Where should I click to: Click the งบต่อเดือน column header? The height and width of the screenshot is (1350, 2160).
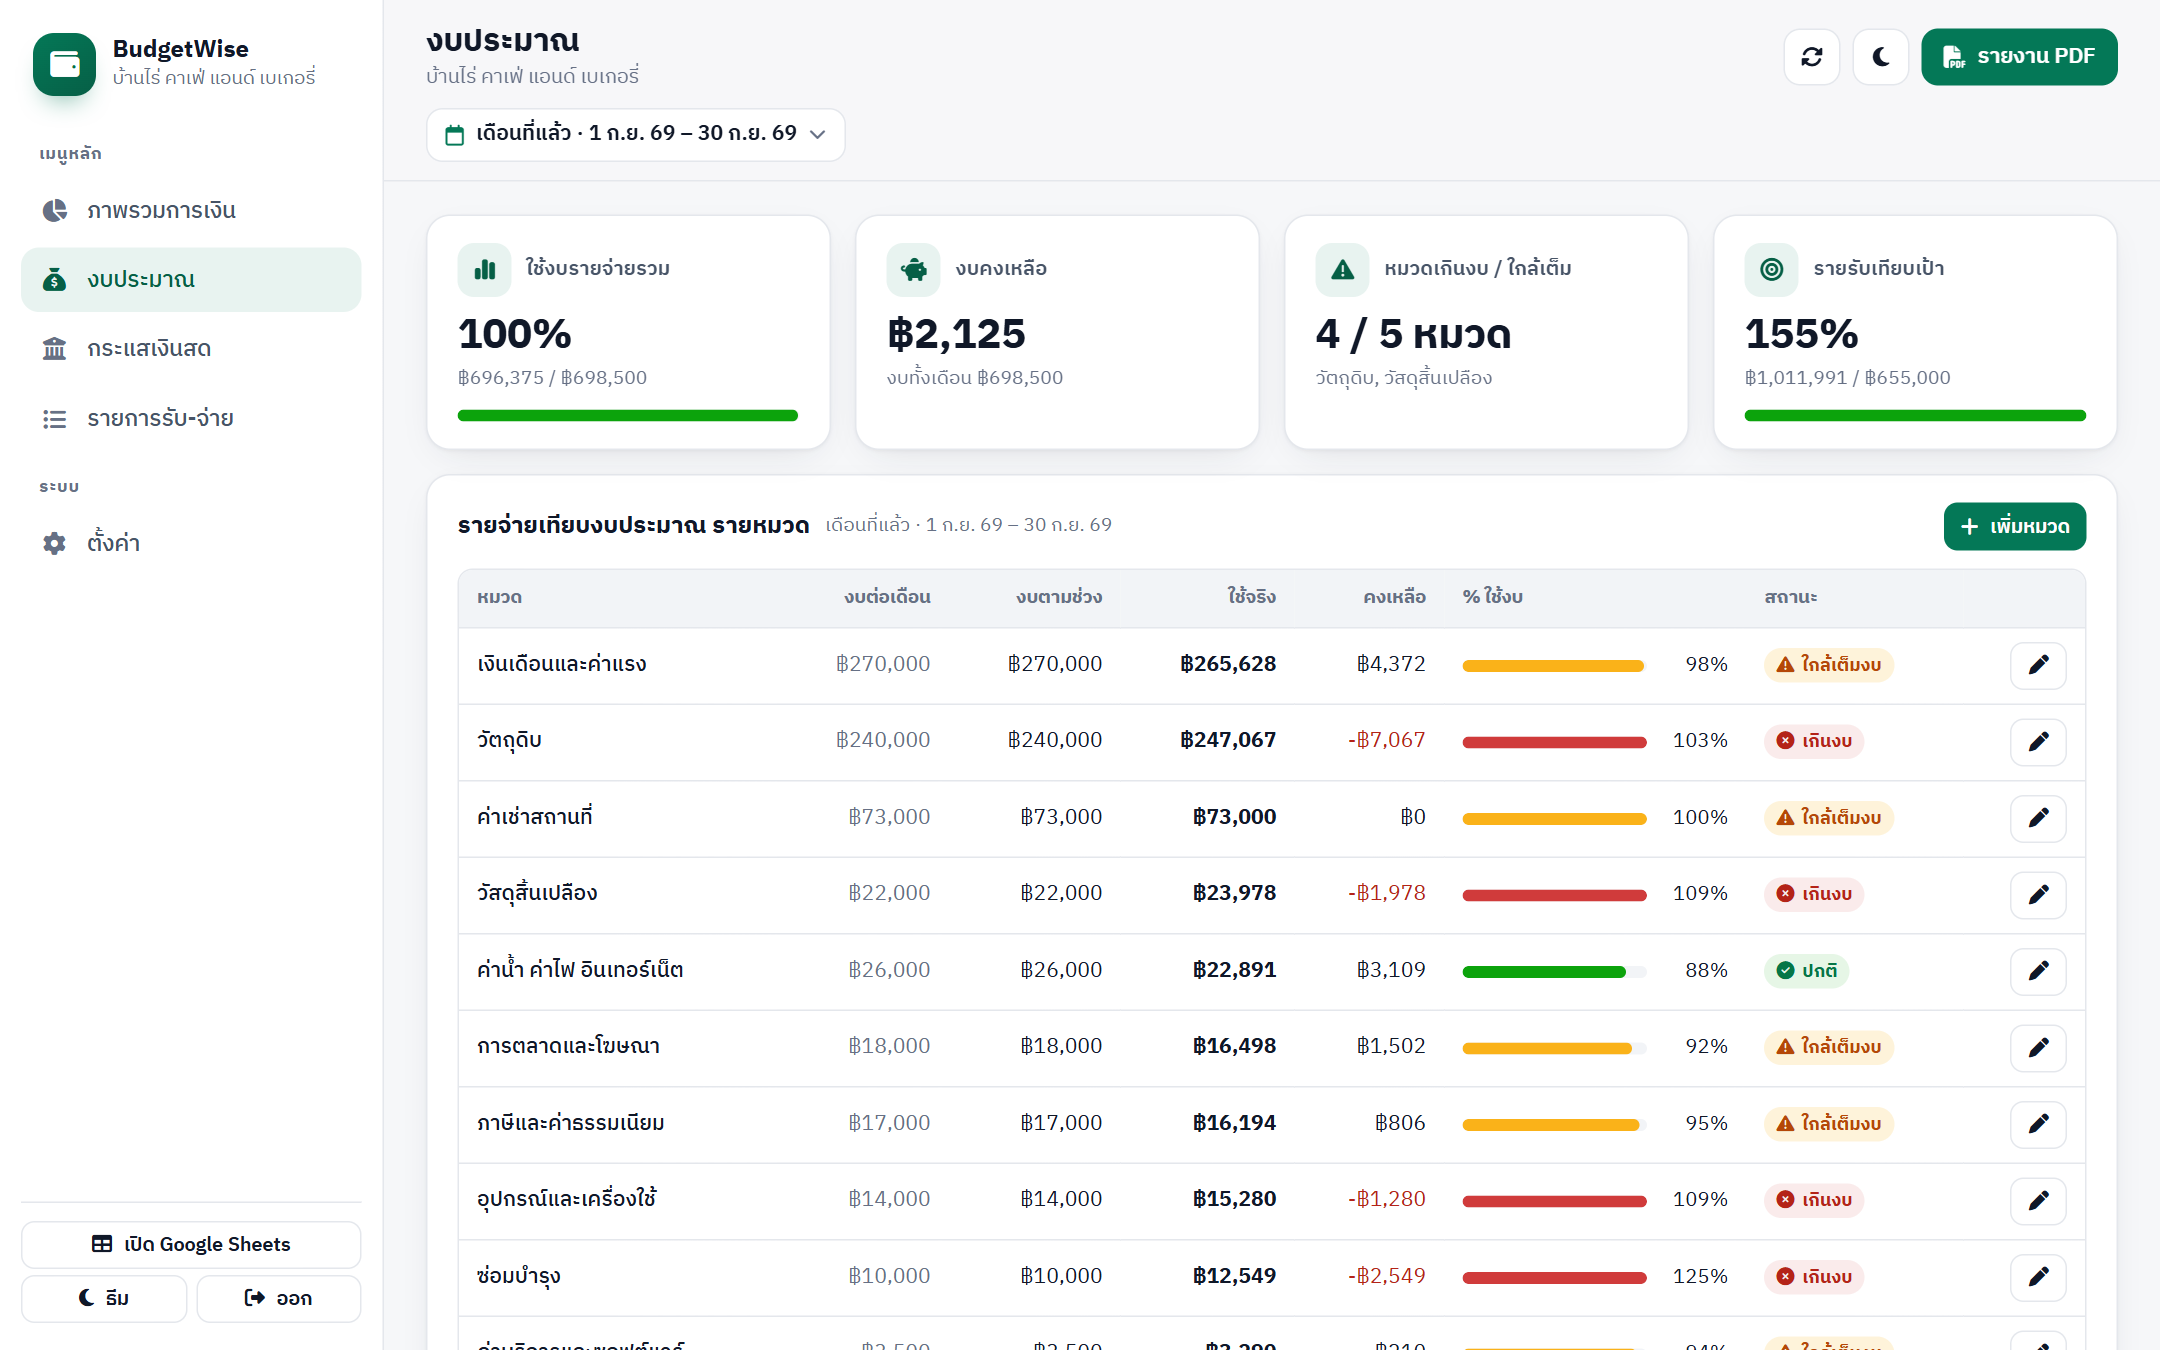coord(887,597)
